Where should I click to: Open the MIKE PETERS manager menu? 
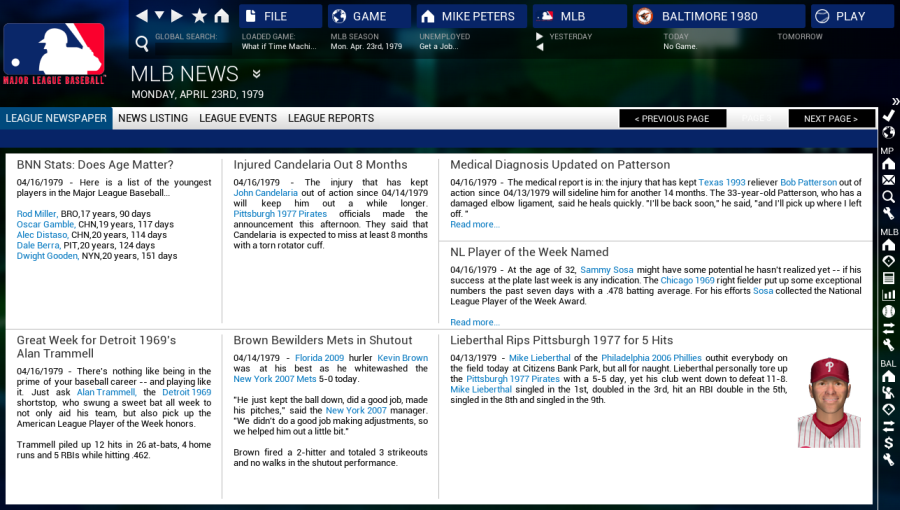(x=471, y=16)
